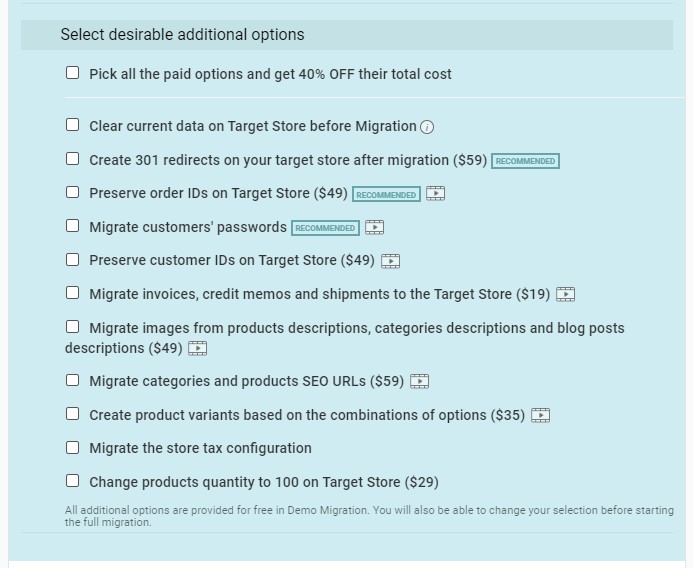
Task: Open video icon beside Preserve order IDs
Action: [x=435, y=194]
